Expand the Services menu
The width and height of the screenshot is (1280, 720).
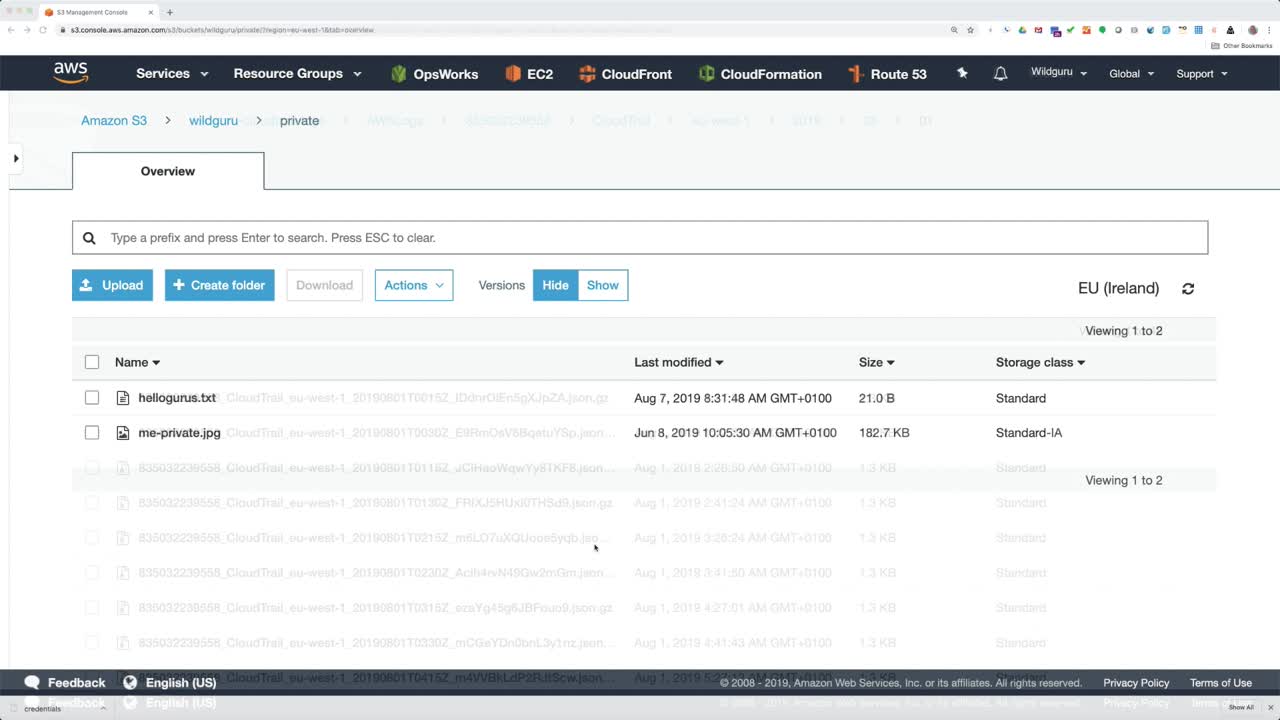pyautogui.click(x=172, y=74)
